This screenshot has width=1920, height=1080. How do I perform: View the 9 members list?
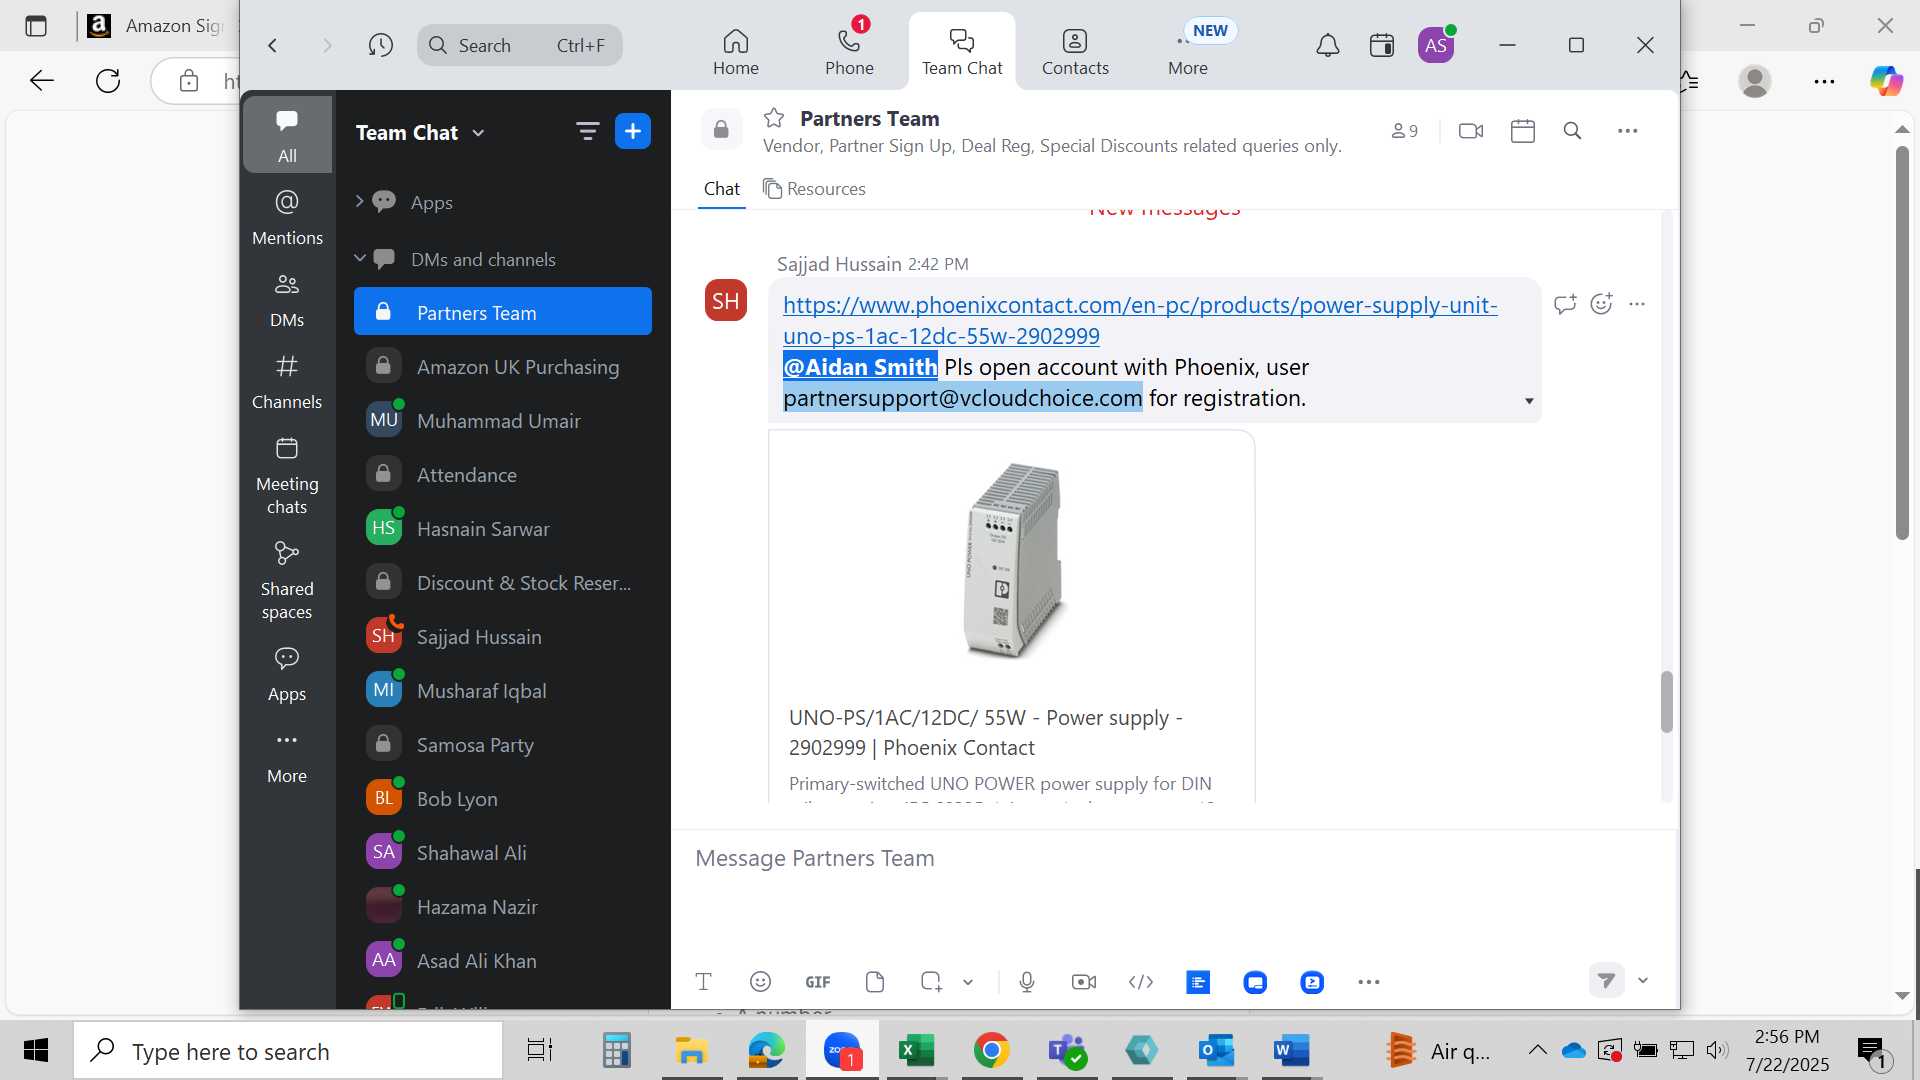tap(1404, 131)
